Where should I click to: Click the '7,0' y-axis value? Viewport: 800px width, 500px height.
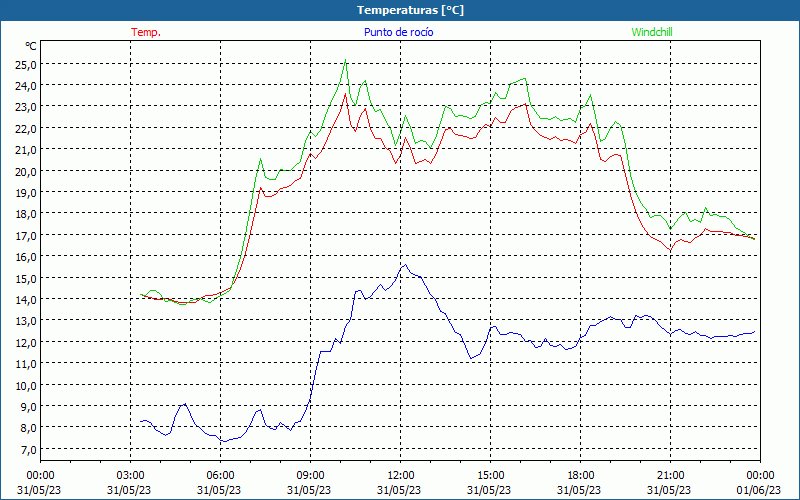coord(29,449)
